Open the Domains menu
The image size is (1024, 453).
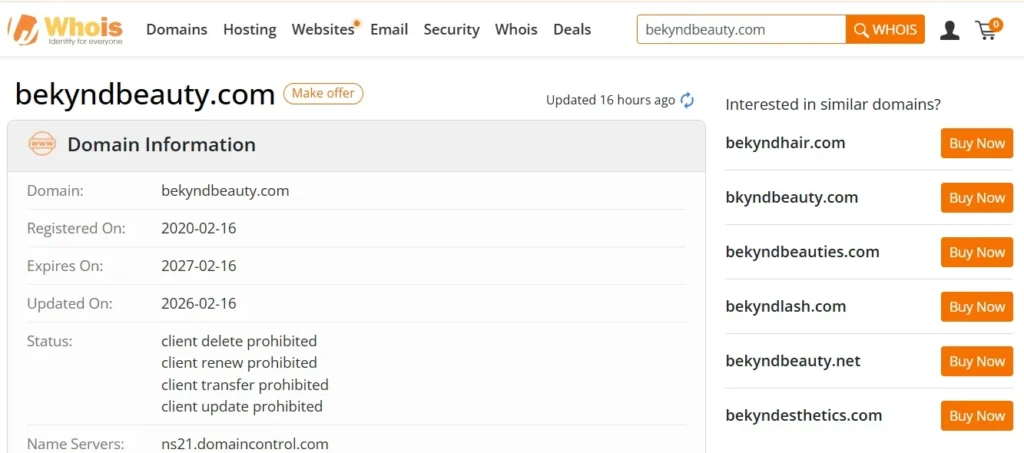tap(176, 29)
